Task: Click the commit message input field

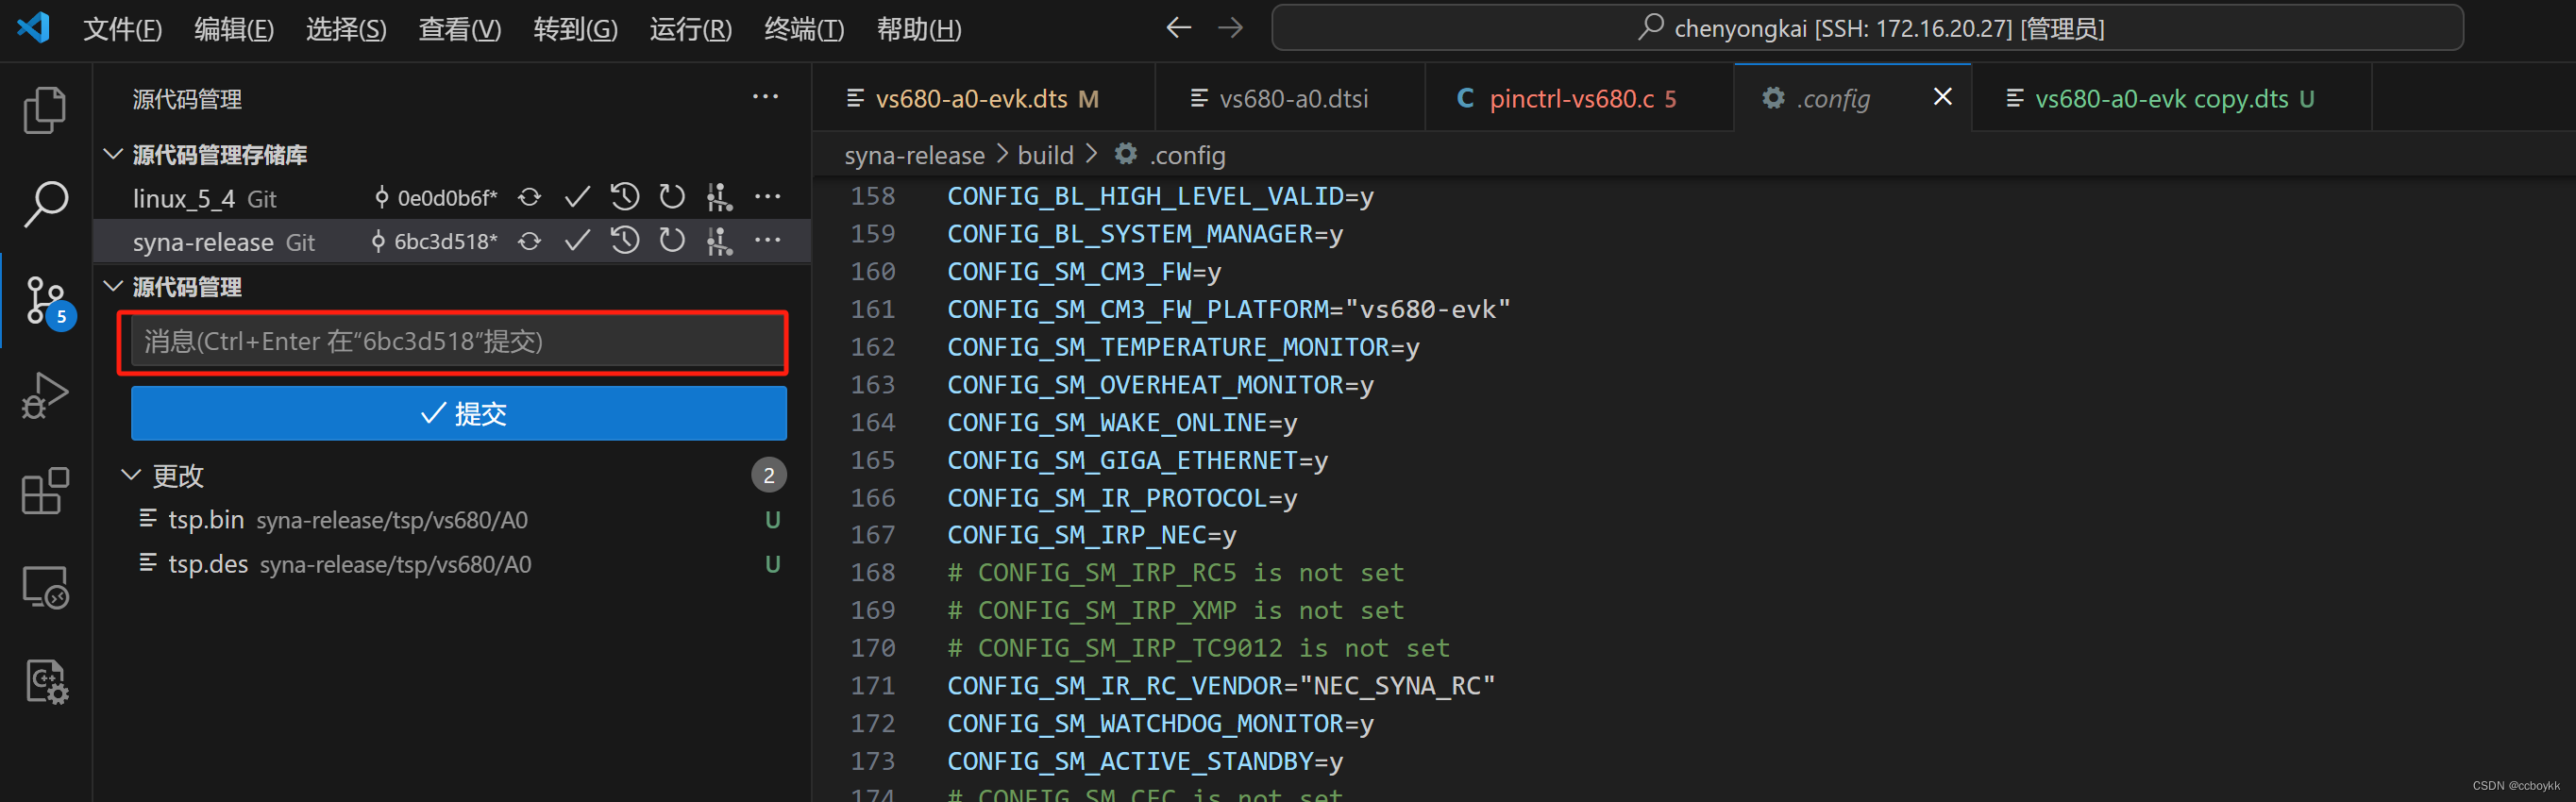Action: (x=457, y=342)
